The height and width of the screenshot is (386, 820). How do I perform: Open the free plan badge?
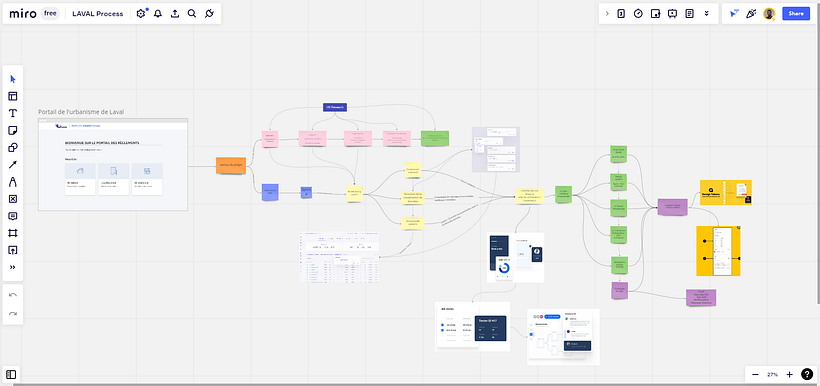pos(50,14)
